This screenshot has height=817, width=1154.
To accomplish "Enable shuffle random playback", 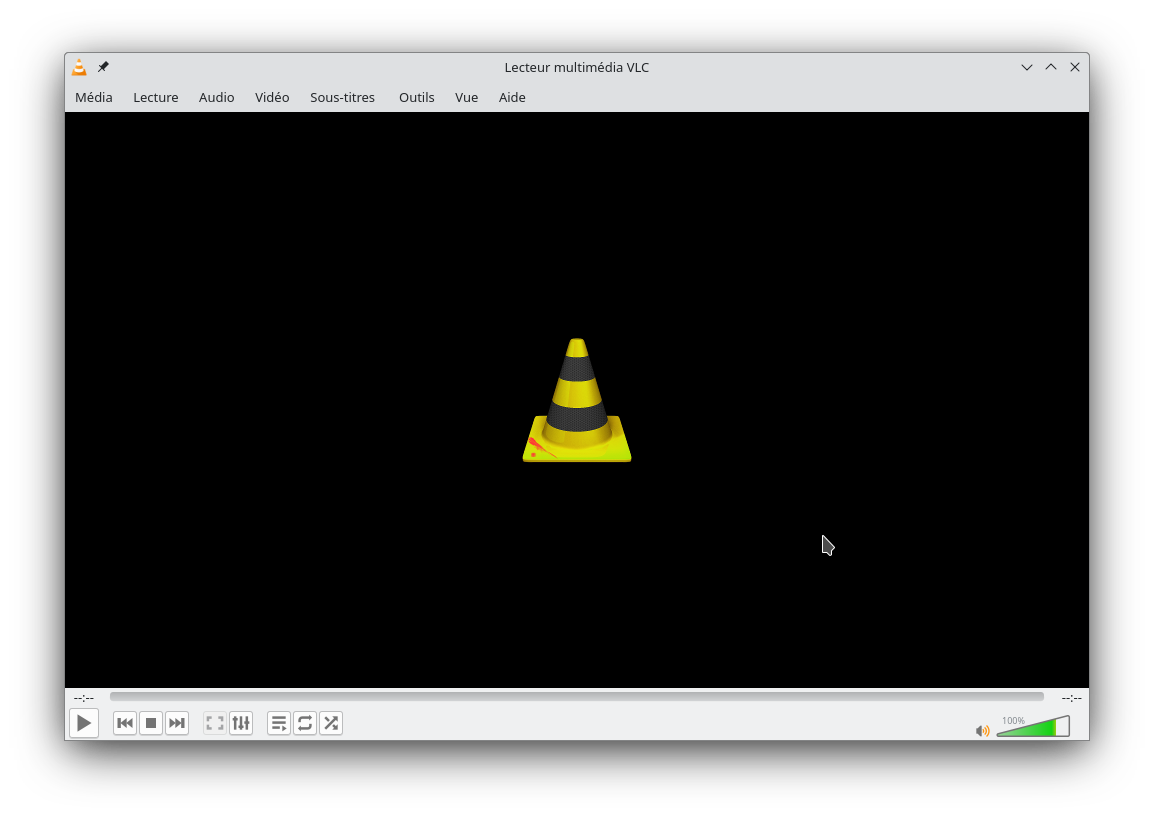I will point(331,723).
